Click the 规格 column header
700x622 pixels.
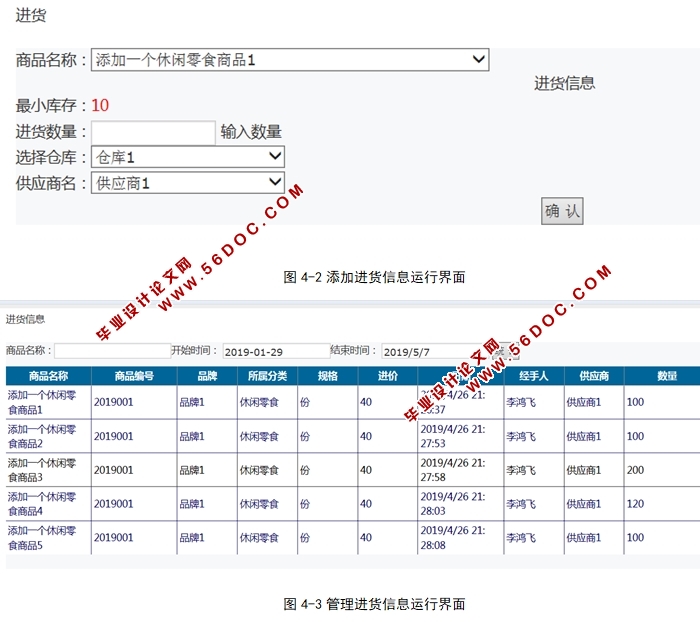pos(328,376)
